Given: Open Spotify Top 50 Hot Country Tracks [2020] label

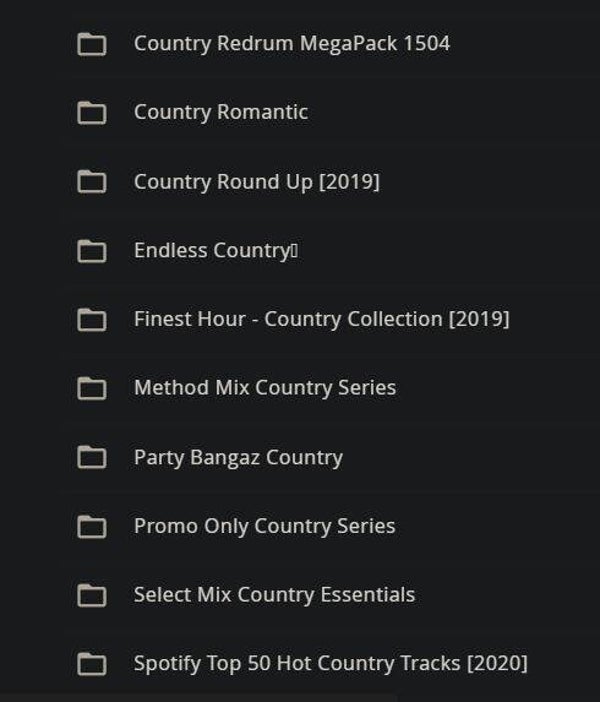Looking at the screenshot, I should point(331,663).
